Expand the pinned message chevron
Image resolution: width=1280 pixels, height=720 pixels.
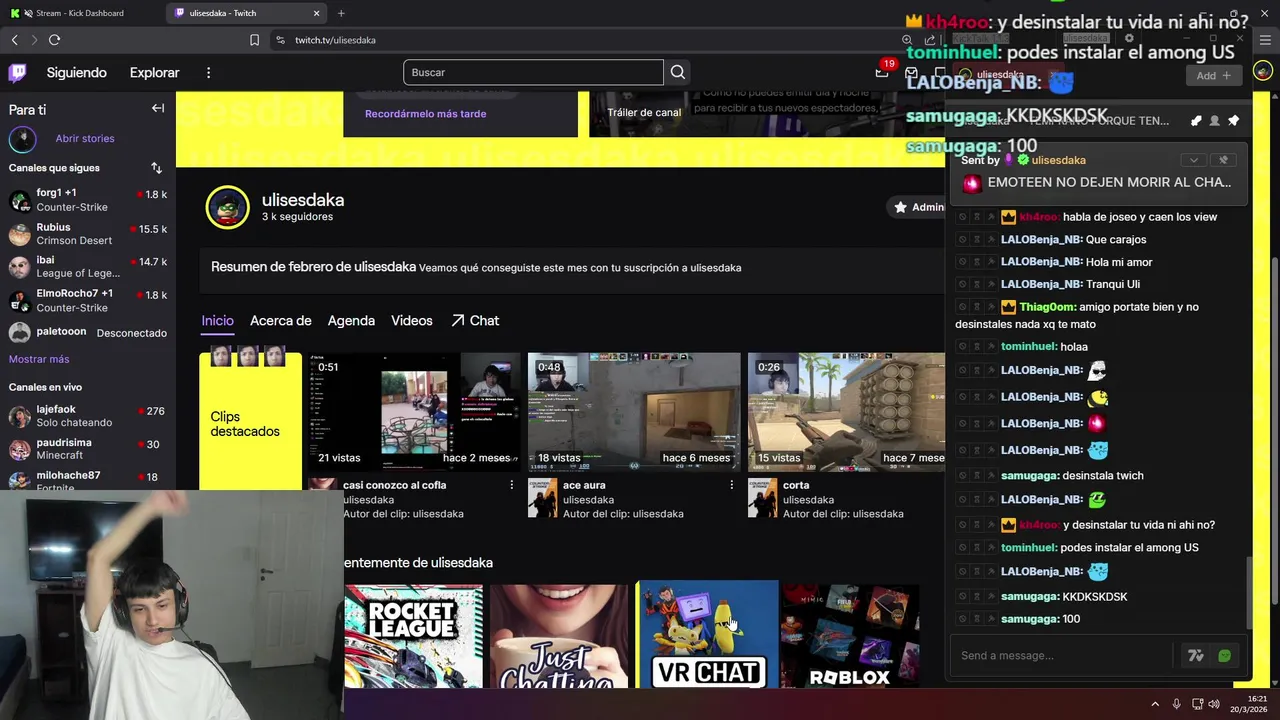pos(1193,160)
